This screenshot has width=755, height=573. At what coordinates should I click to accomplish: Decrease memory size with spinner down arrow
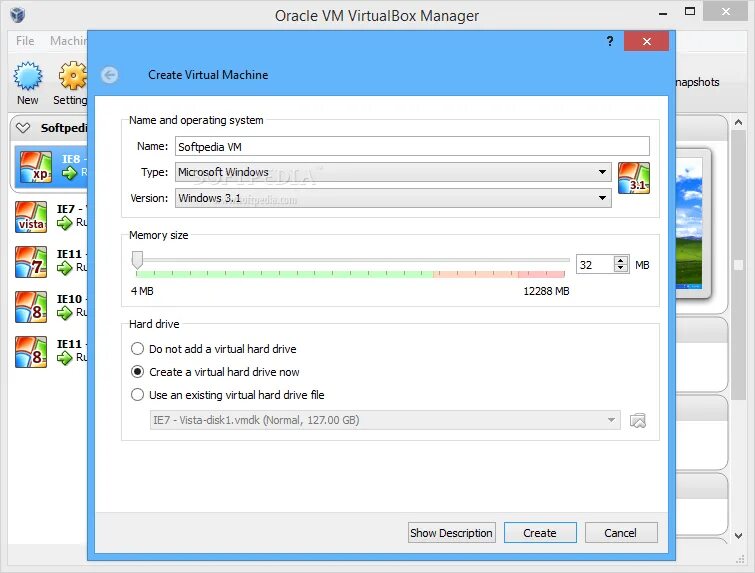point(621,268)
